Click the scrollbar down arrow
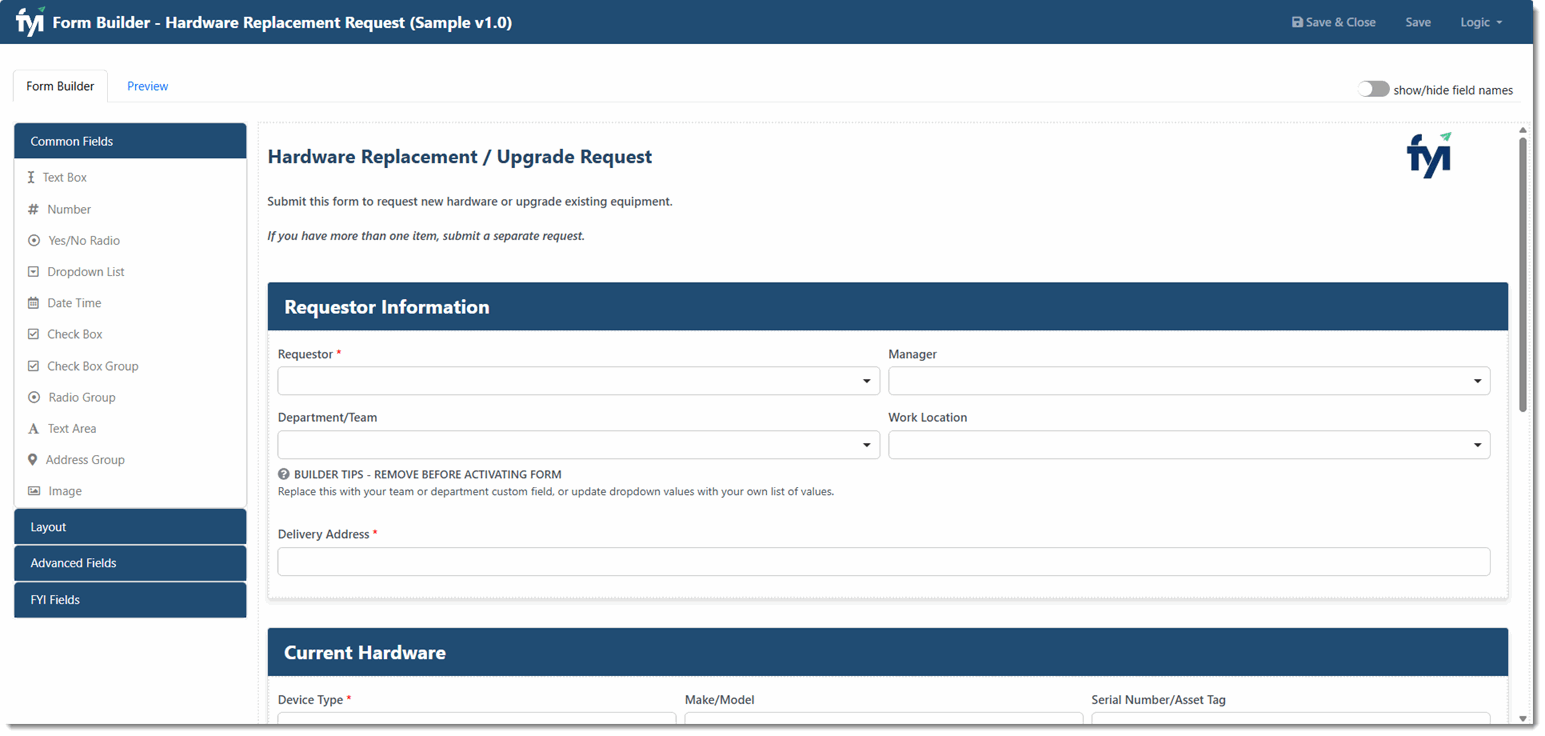The image size is (1545, 736). [1523, 718]
